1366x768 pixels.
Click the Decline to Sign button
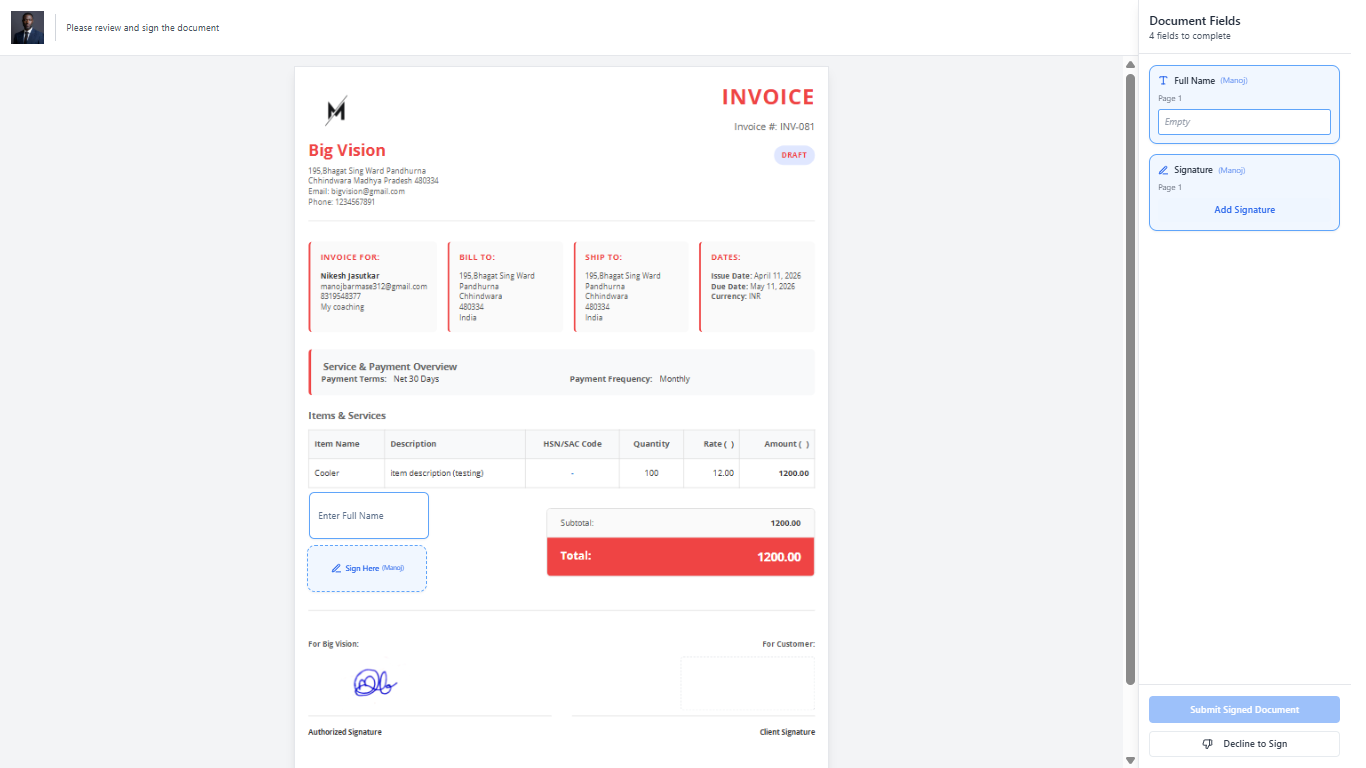[1244, 744]
